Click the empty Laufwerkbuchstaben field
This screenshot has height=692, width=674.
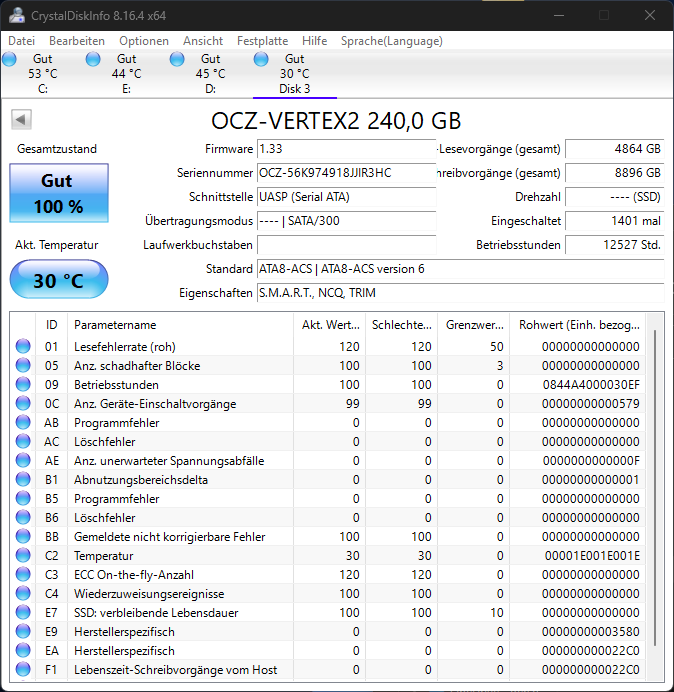click(x=346, y=245)
